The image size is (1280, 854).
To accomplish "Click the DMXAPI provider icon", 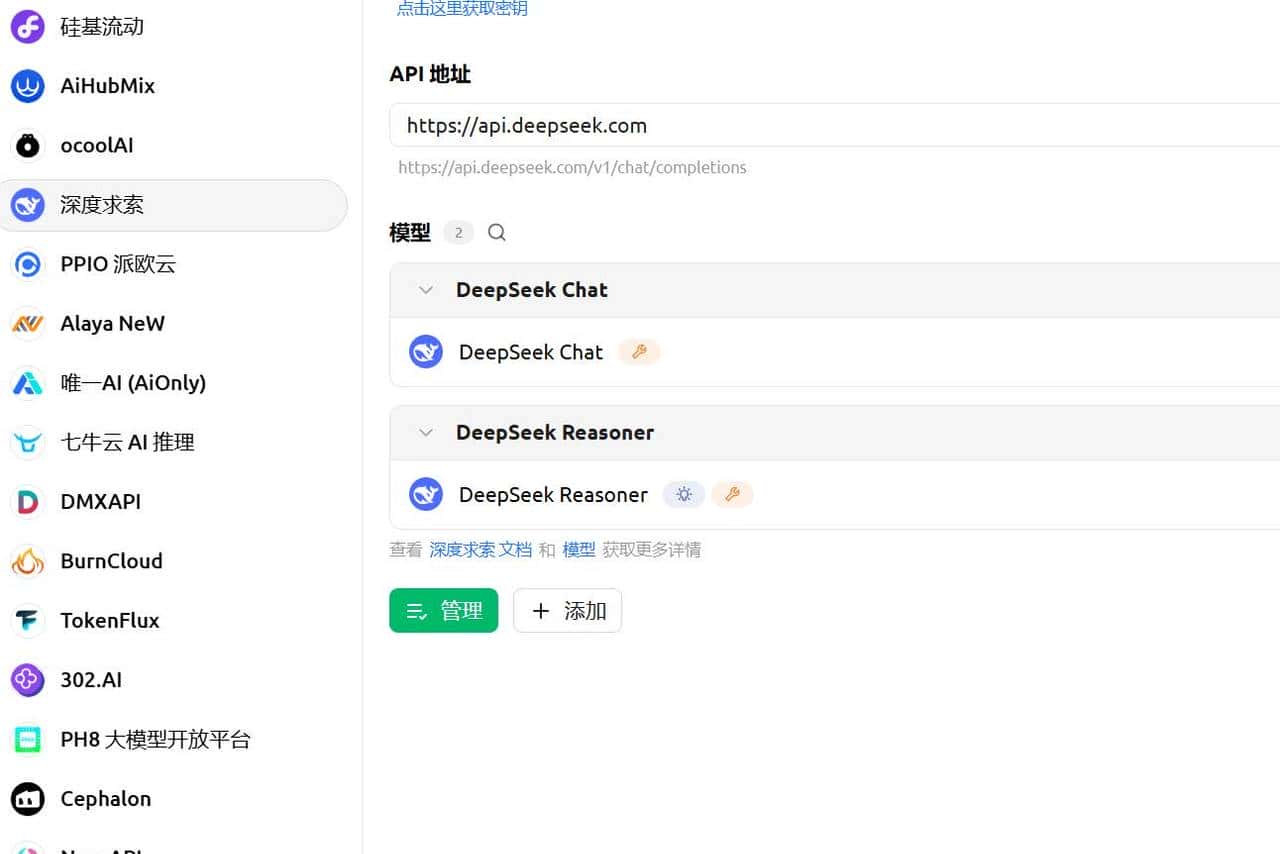I will (x=27, y=501).
